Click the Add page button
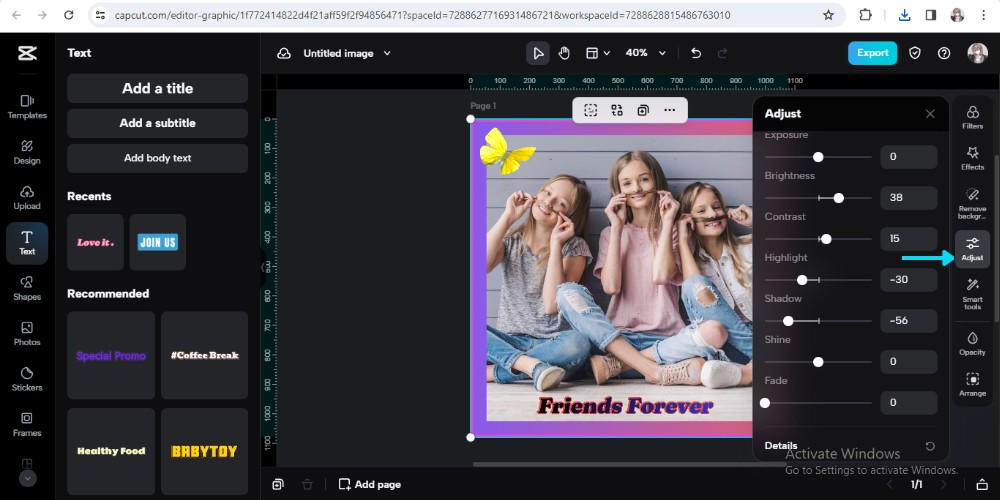The height and width of the screenshot is (500, 1000). coord(370,485)
